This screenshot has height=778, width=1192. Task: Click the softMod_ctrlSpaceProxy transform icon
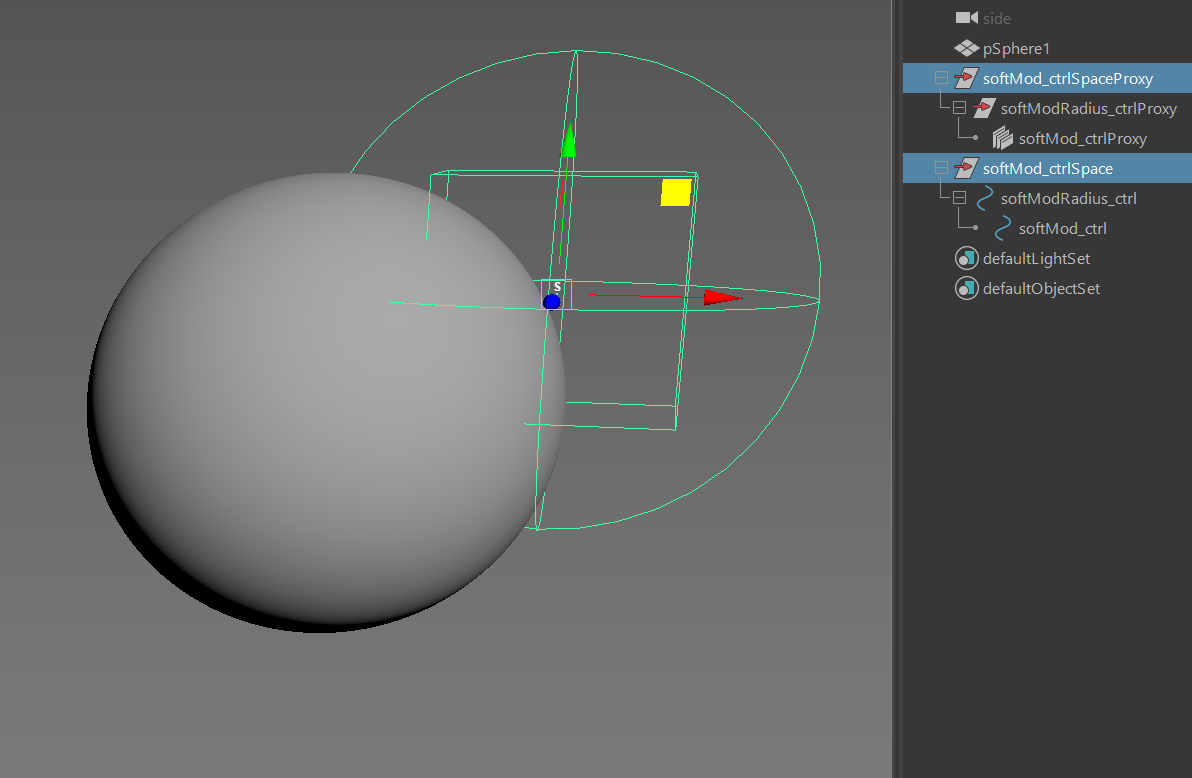pyautogui.click(x=966, y=78)
